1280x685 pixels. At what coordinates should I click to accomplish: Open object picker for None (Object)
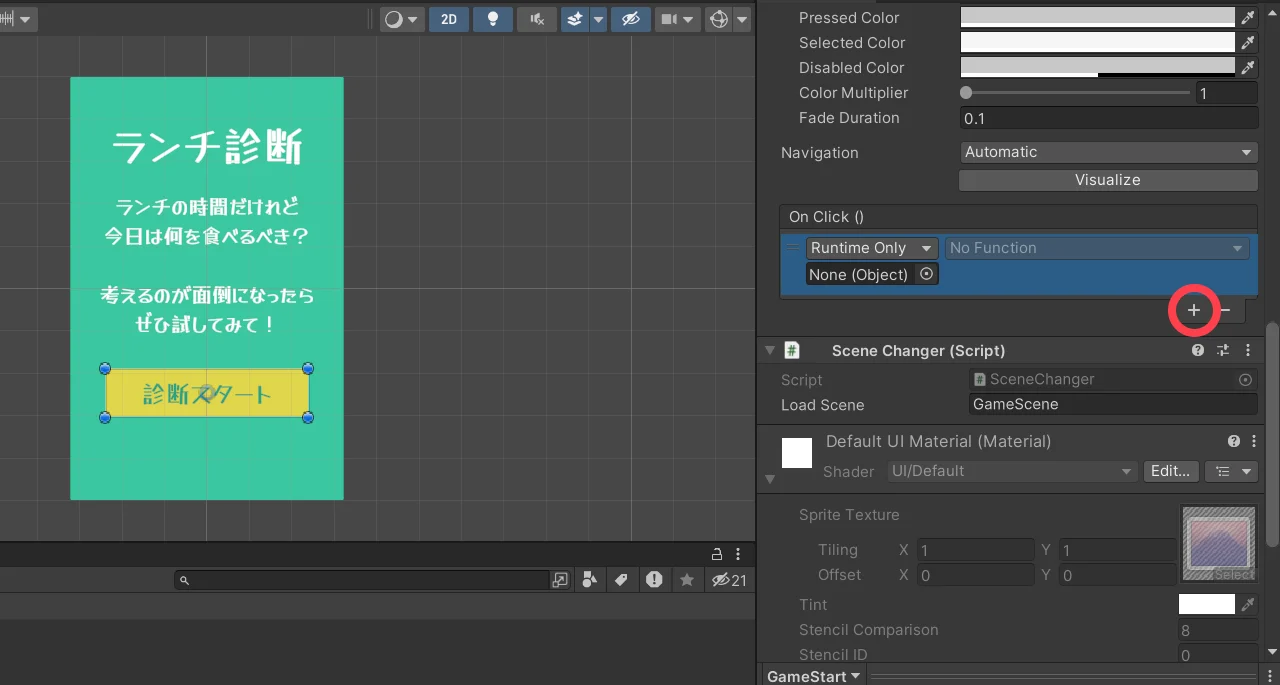[x=926, y=274]
